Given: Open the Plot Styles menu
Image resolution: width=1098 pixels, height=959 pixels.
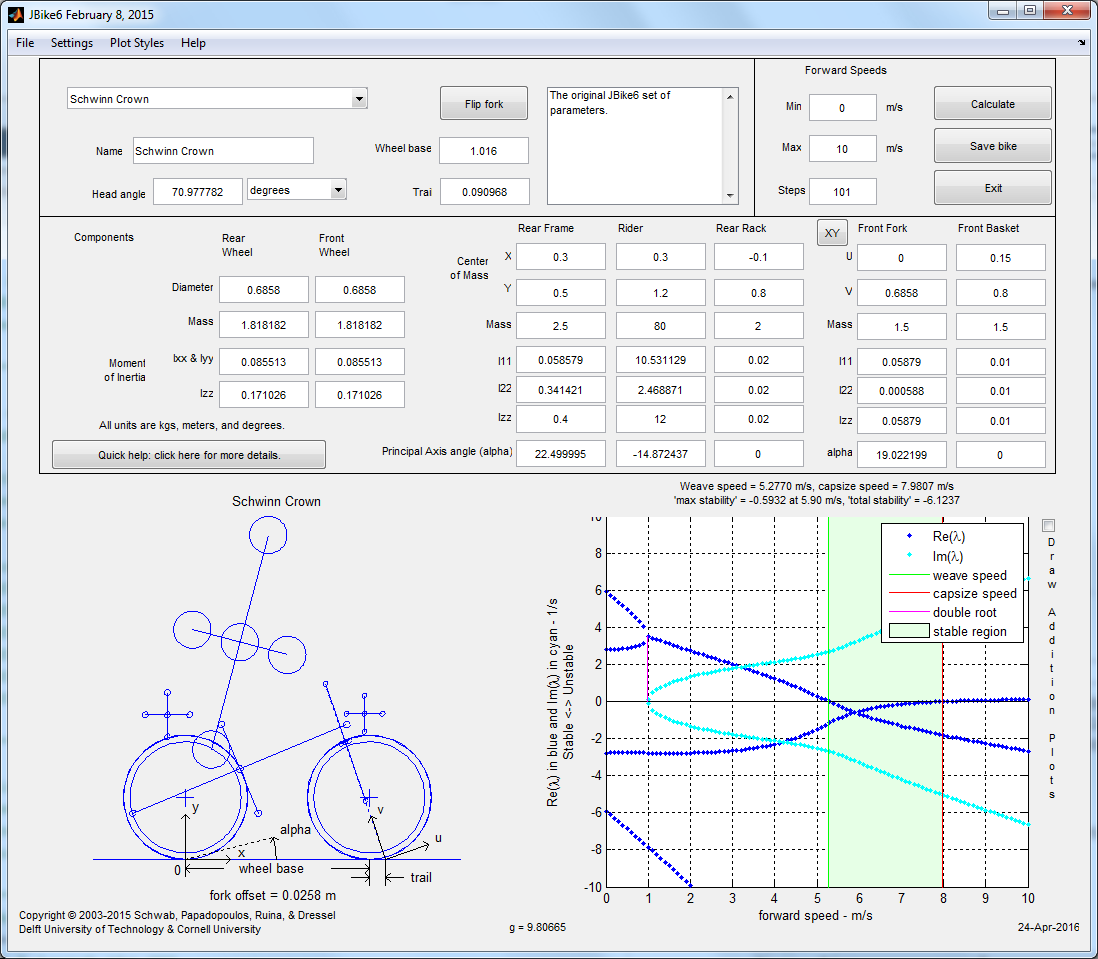Looking at the screenshot, I should [x=136, y=43].
